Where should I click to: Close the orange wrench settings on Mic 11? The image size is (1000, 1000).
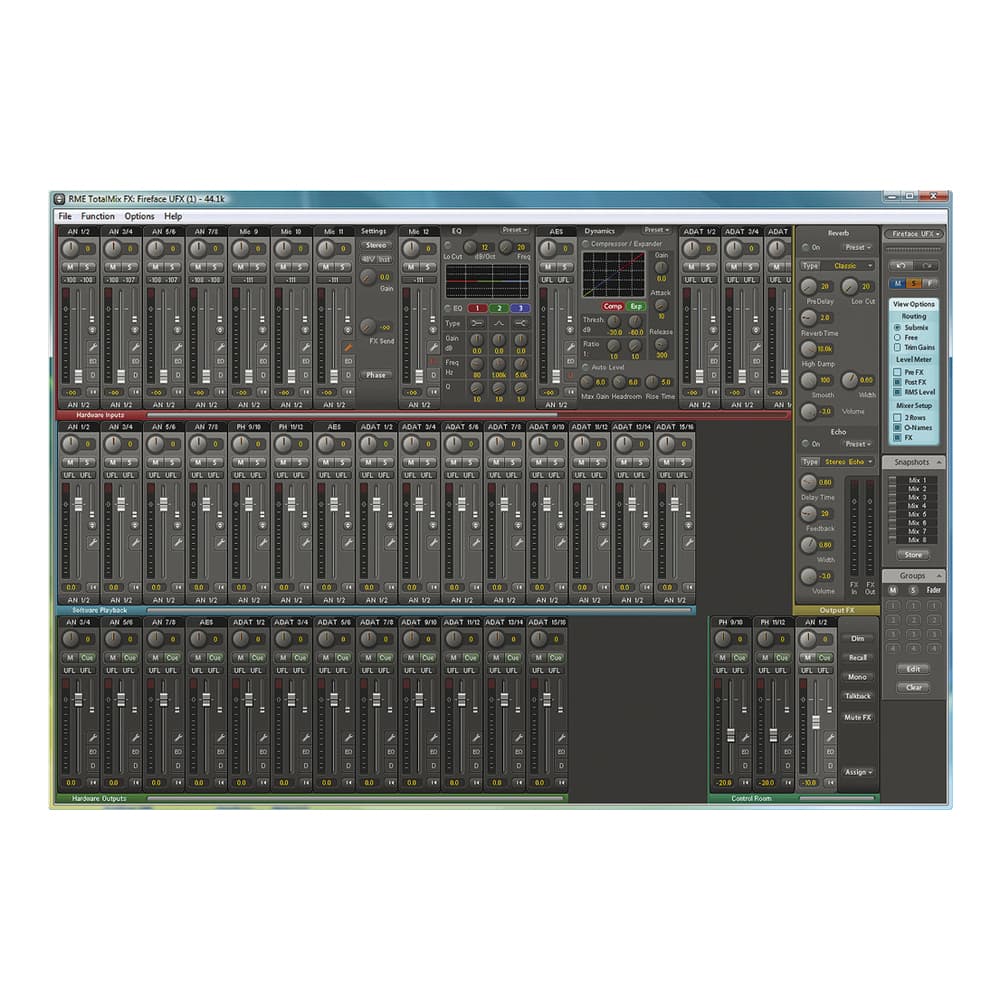tap(348, 347)
